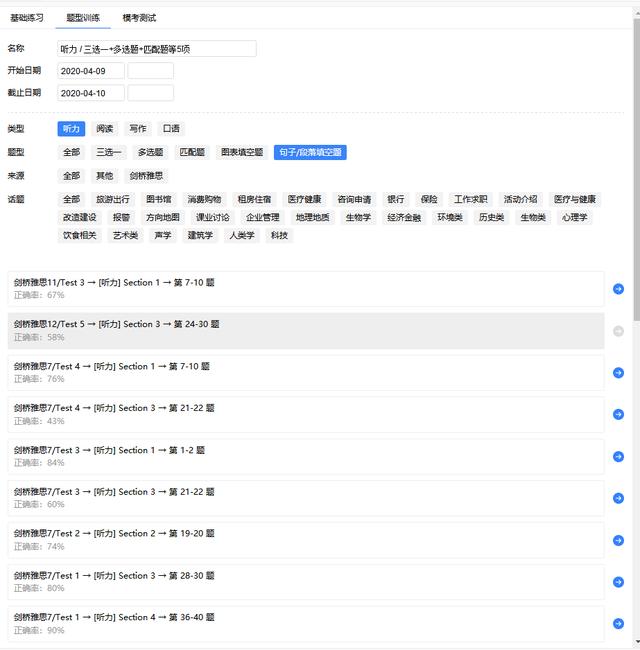This screenshot has height=650, width=640.
Task: Open arrow for 剑桥雅思7/Test 2 第 19-20 题
Action: pyautogui.click(x=618, y=540)
